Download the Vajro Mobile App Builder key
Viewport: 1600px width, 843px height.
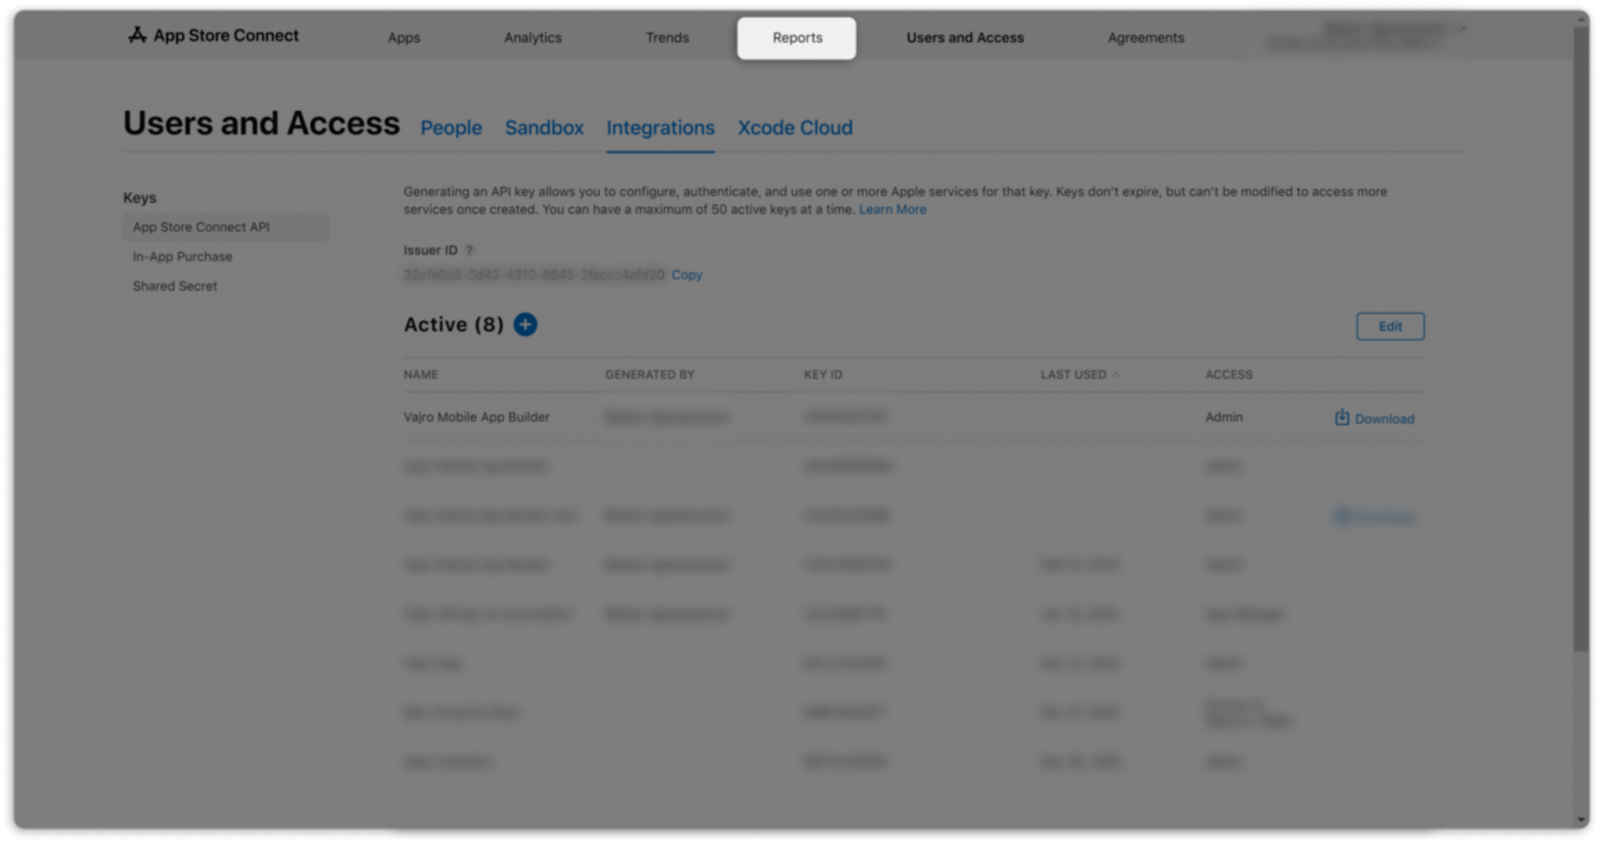[1375, 418]
